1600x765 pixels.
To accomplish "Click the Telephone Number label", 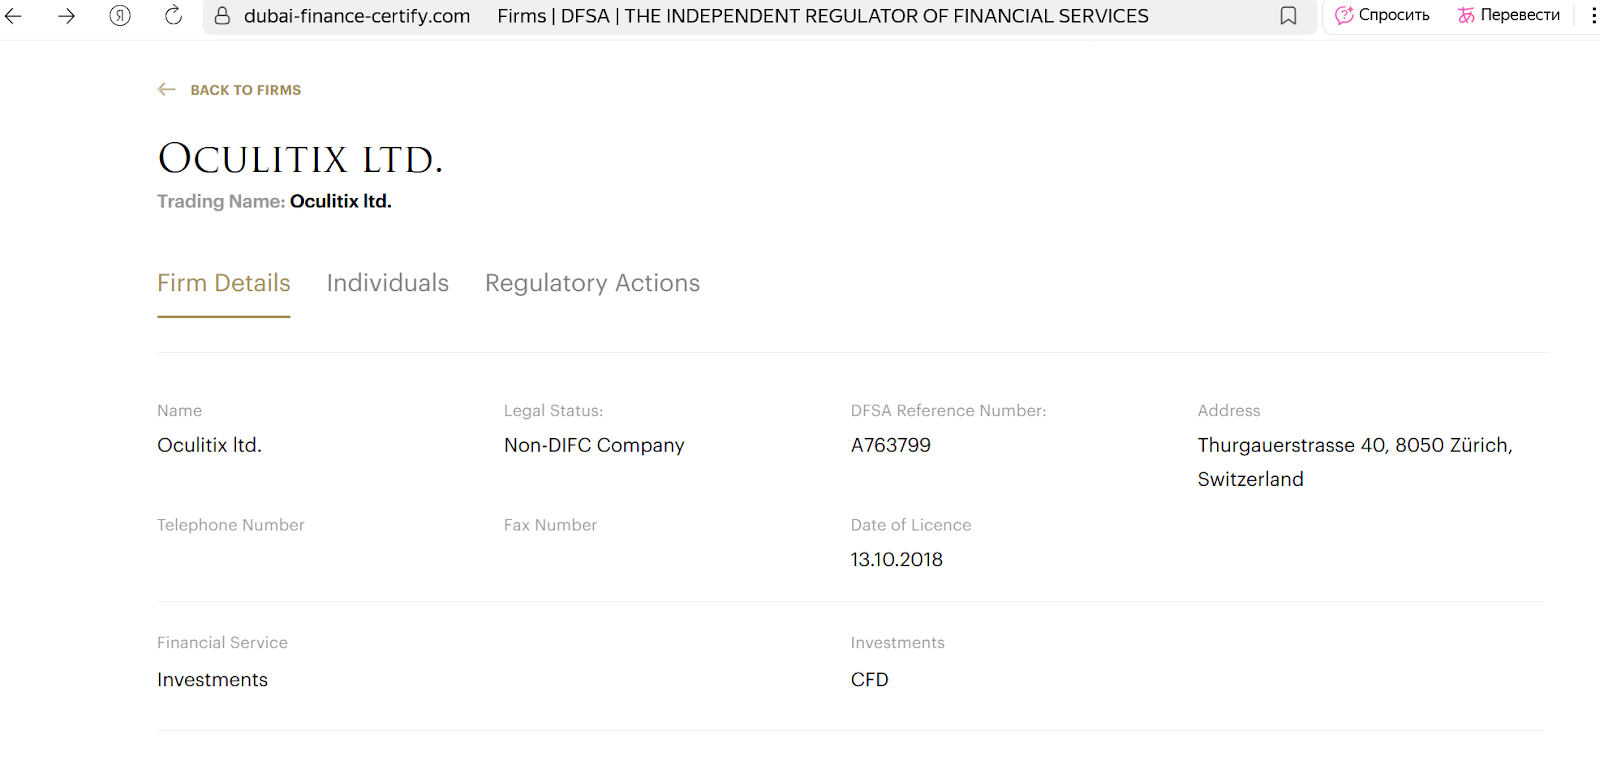I will click(231, 525).
